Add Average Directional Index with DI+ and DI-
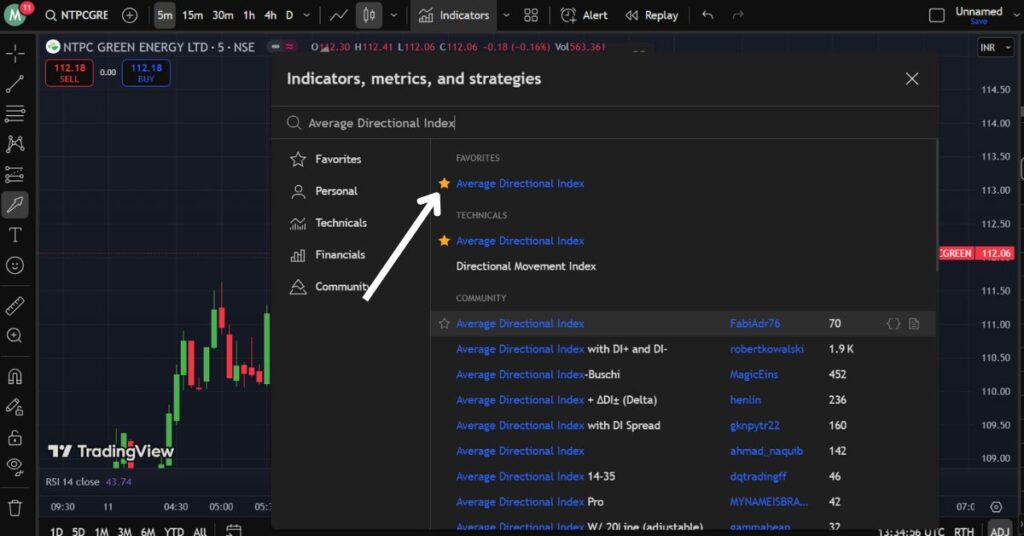 point(562,349)
